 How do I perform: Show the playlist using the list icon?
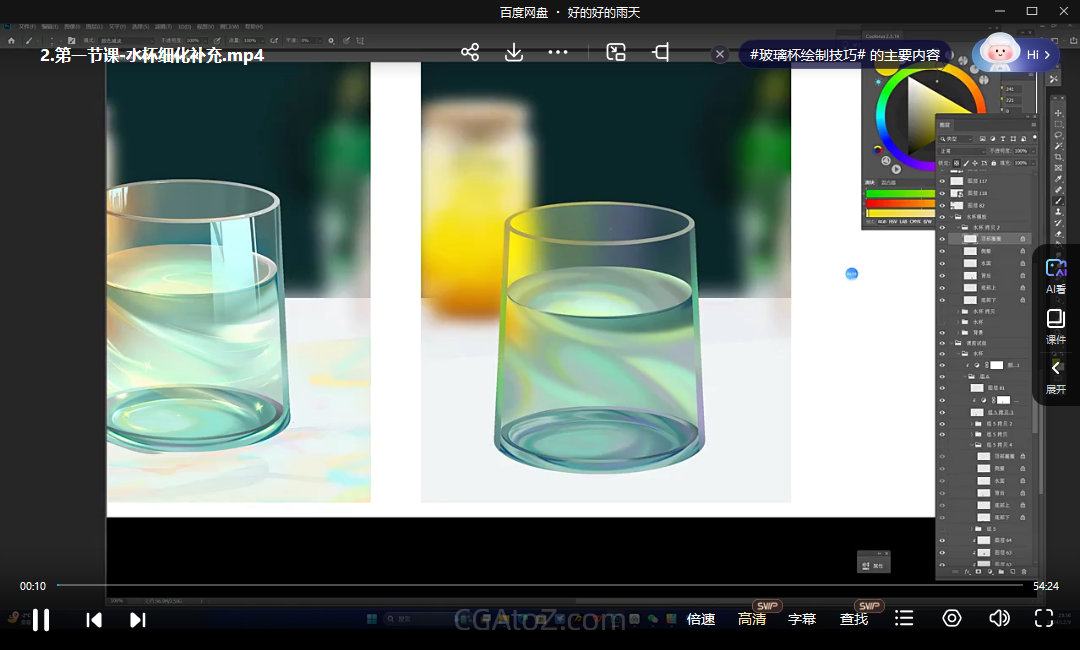[904, 619]
